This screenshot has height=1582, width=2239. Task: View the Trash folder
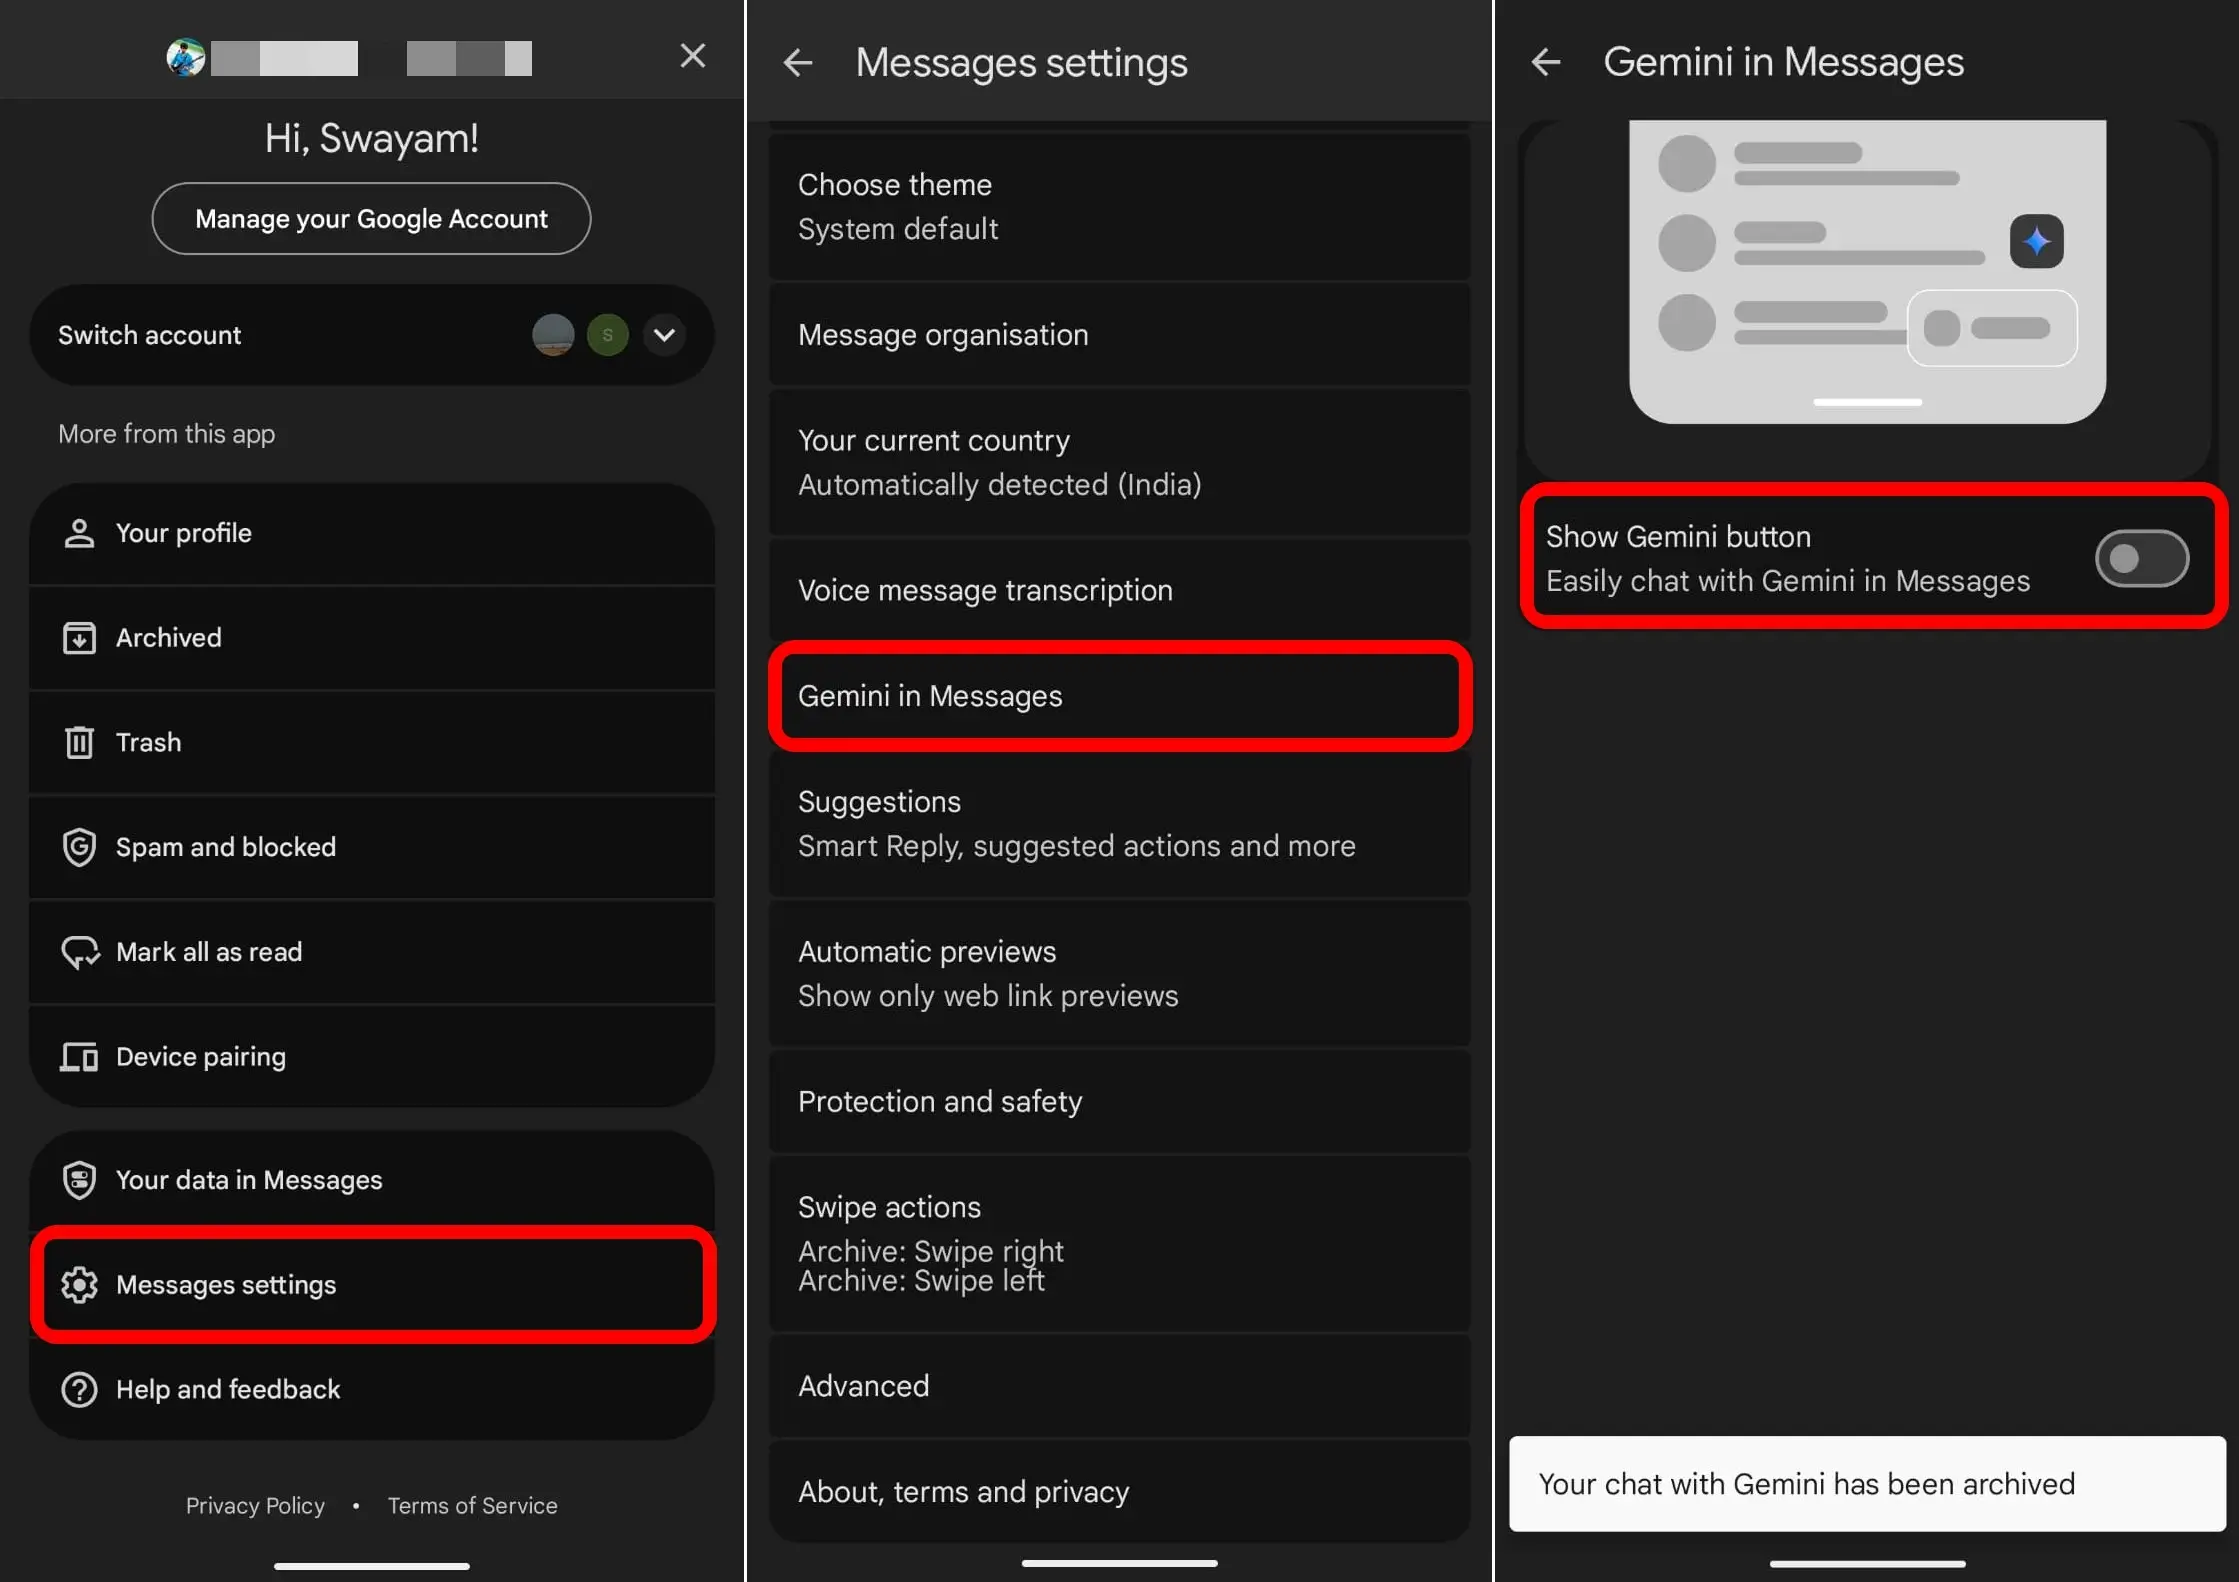tap(148, 742)
